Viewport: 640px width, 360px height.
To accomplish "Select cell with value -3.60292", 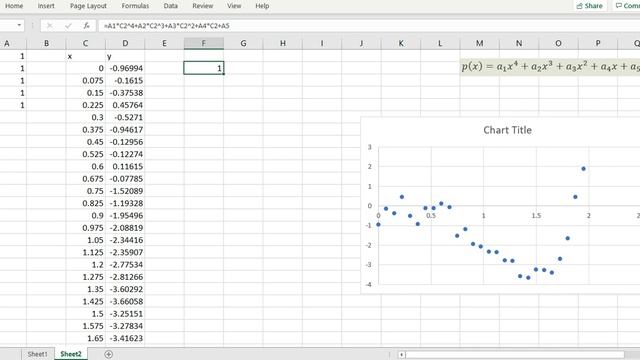I will (x=125, y=289).
